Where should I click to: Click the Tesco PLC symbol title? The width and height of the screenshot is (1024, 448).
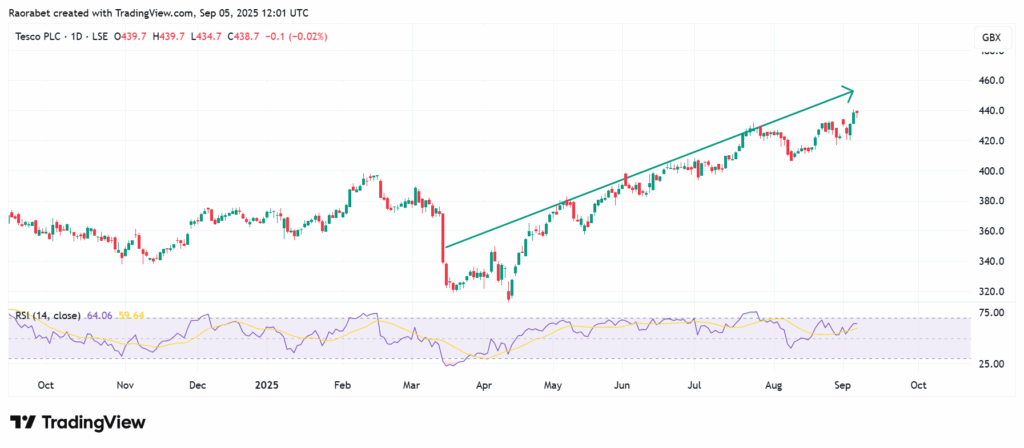37,37
